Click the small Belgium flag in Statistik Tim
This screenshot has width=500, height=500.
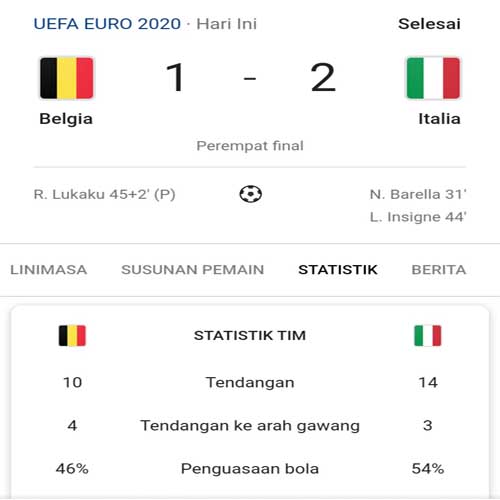[x=72, y=335]
